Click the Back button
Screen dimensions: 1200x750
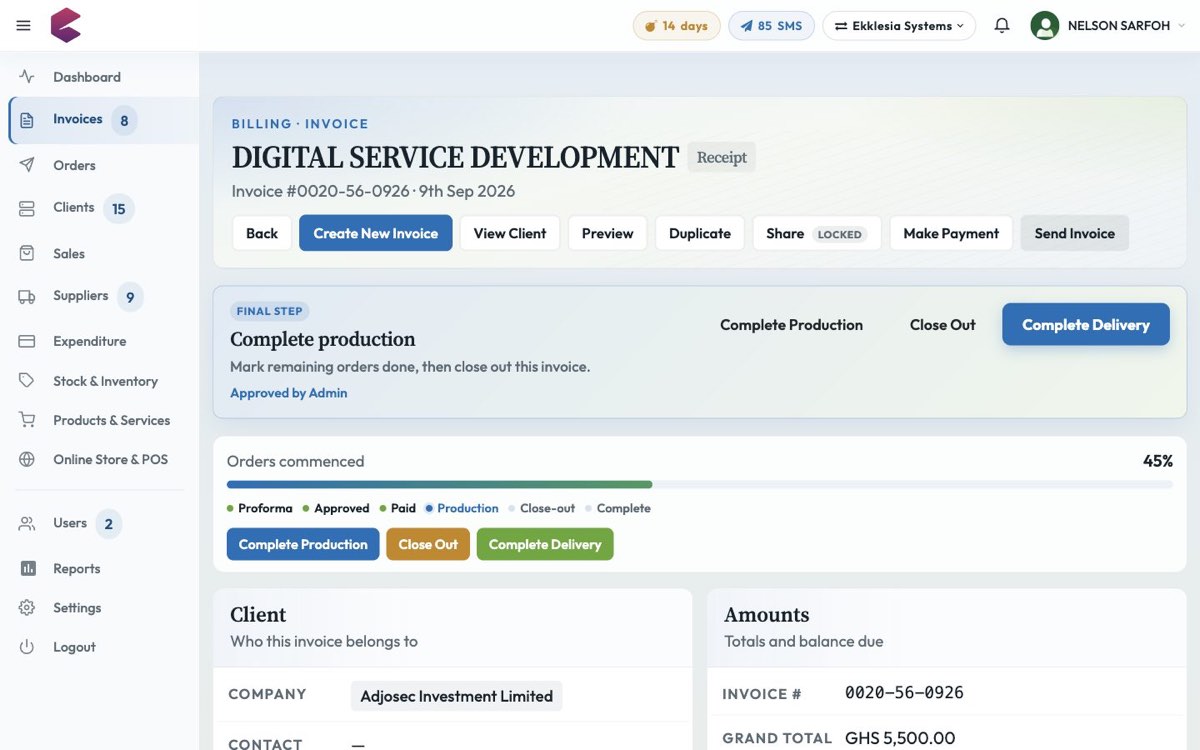262,233
